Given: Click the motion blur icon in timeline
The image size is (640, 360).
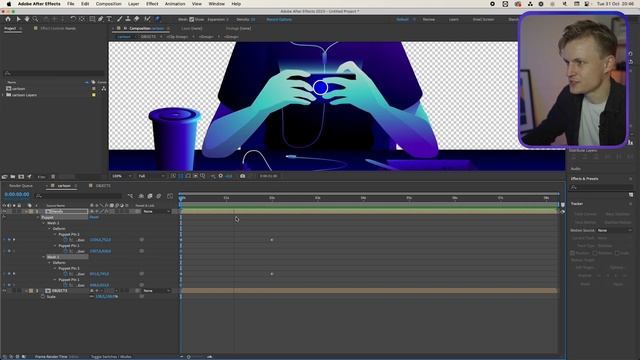Looking at the screenshot, I should (x=159, y=196).
